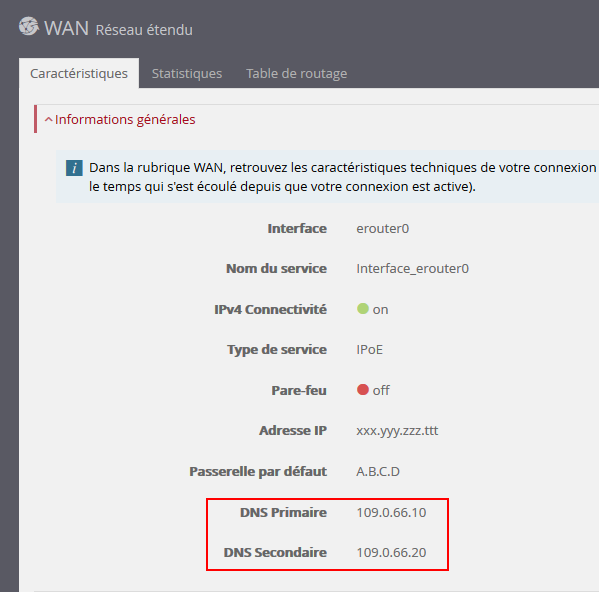599x592 pixels.
Task: Click the red Pare-feu status dot
Action: pyautogui.click(x=363, y=390)
